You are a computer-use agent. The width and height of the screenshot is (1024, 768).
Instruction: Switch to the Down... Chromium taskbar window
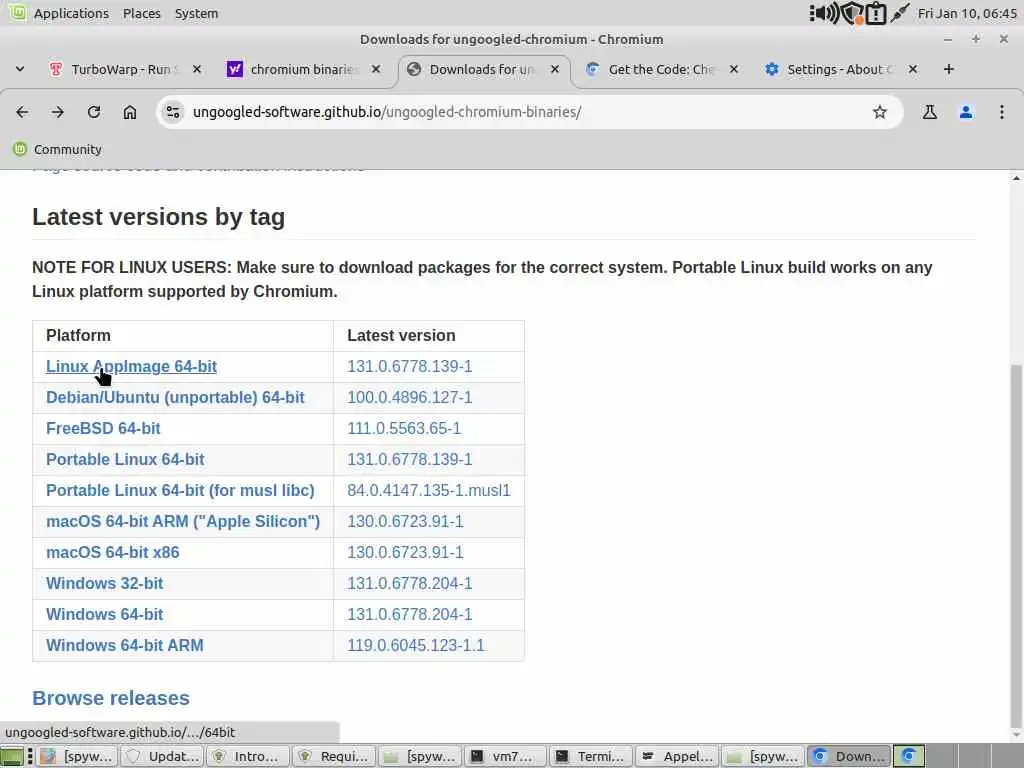click(x=849, y=756)
